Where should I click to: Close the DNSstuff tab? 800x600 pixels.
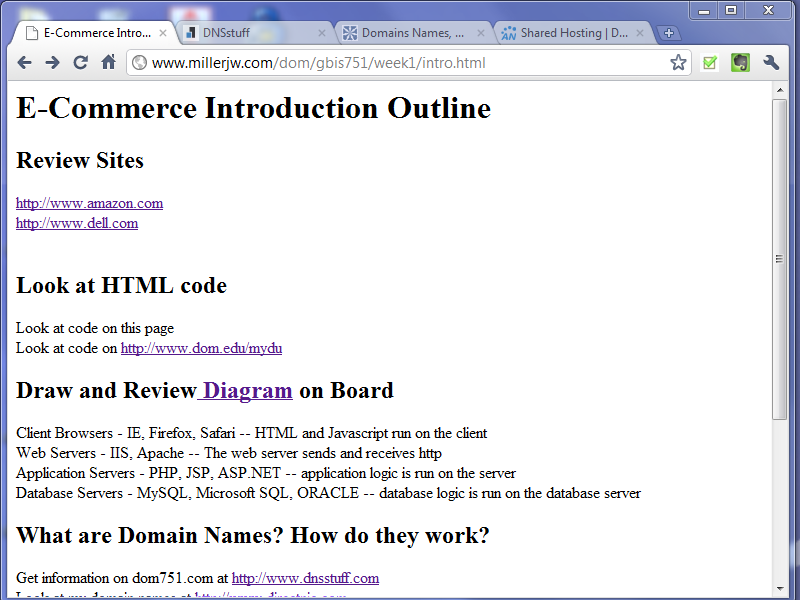click(x=322, y=33)
